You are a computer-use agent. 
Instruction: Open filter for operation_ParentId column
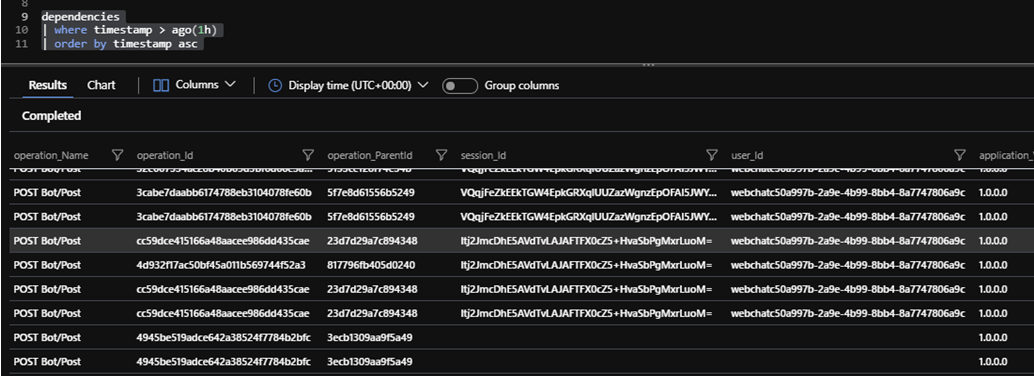442,155
